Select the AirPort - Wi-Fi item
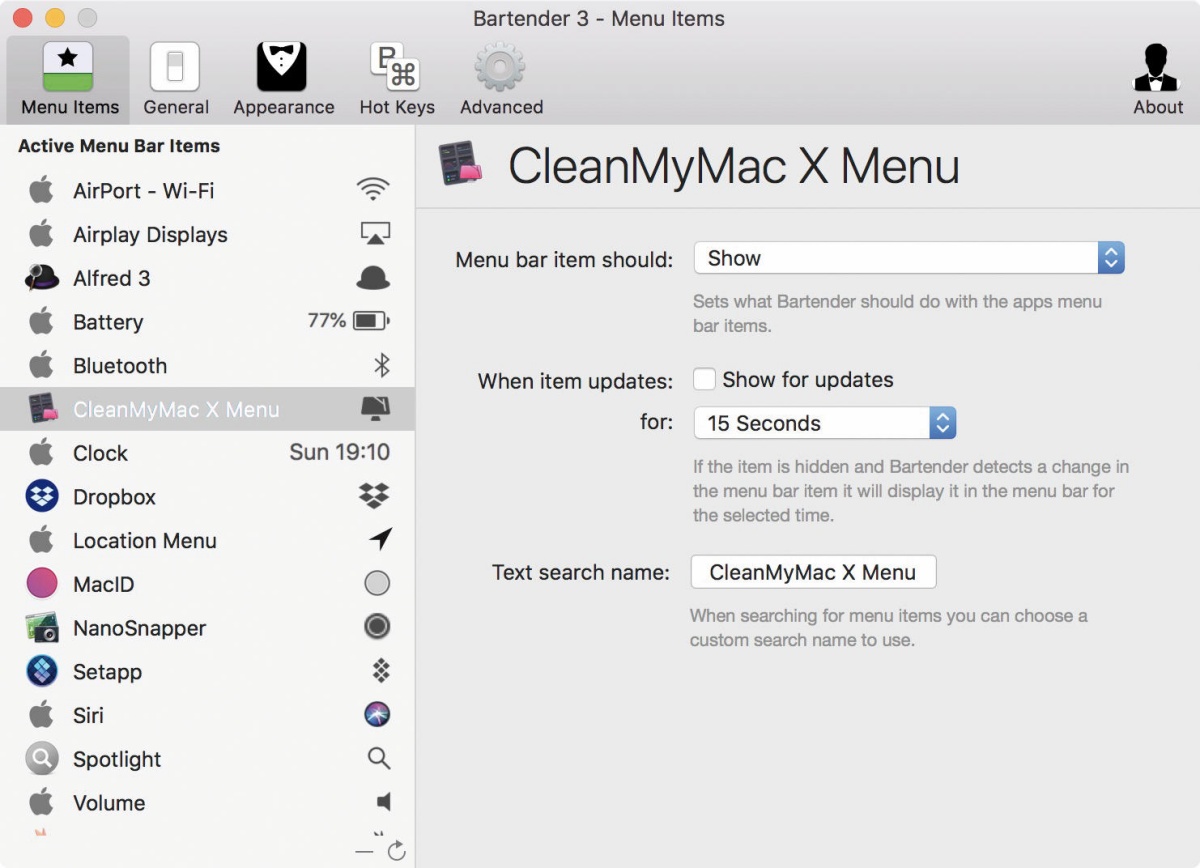This screenshot has height=868, width=1200. click(144, 190)
